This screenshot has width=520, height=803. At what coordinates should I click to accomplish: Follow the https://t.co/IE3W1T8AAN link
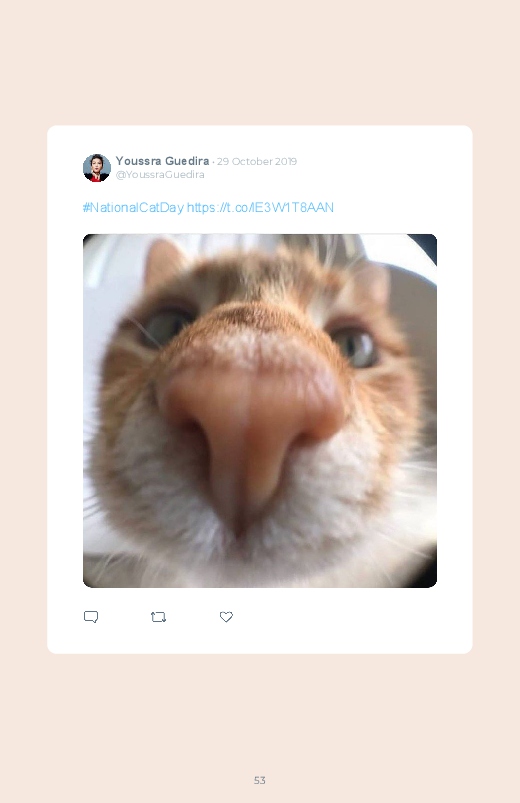tap(260, 207)
